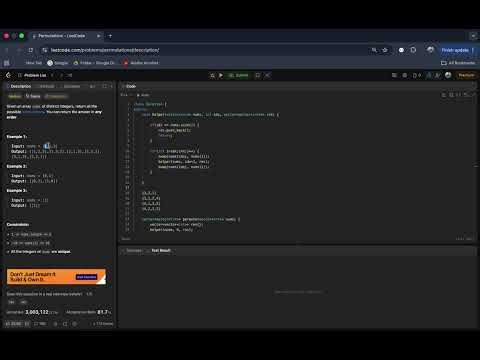Viewport: 480px width, 360px height.
Task: Click the debugger icon beside Run
Action: coord(212,75)
